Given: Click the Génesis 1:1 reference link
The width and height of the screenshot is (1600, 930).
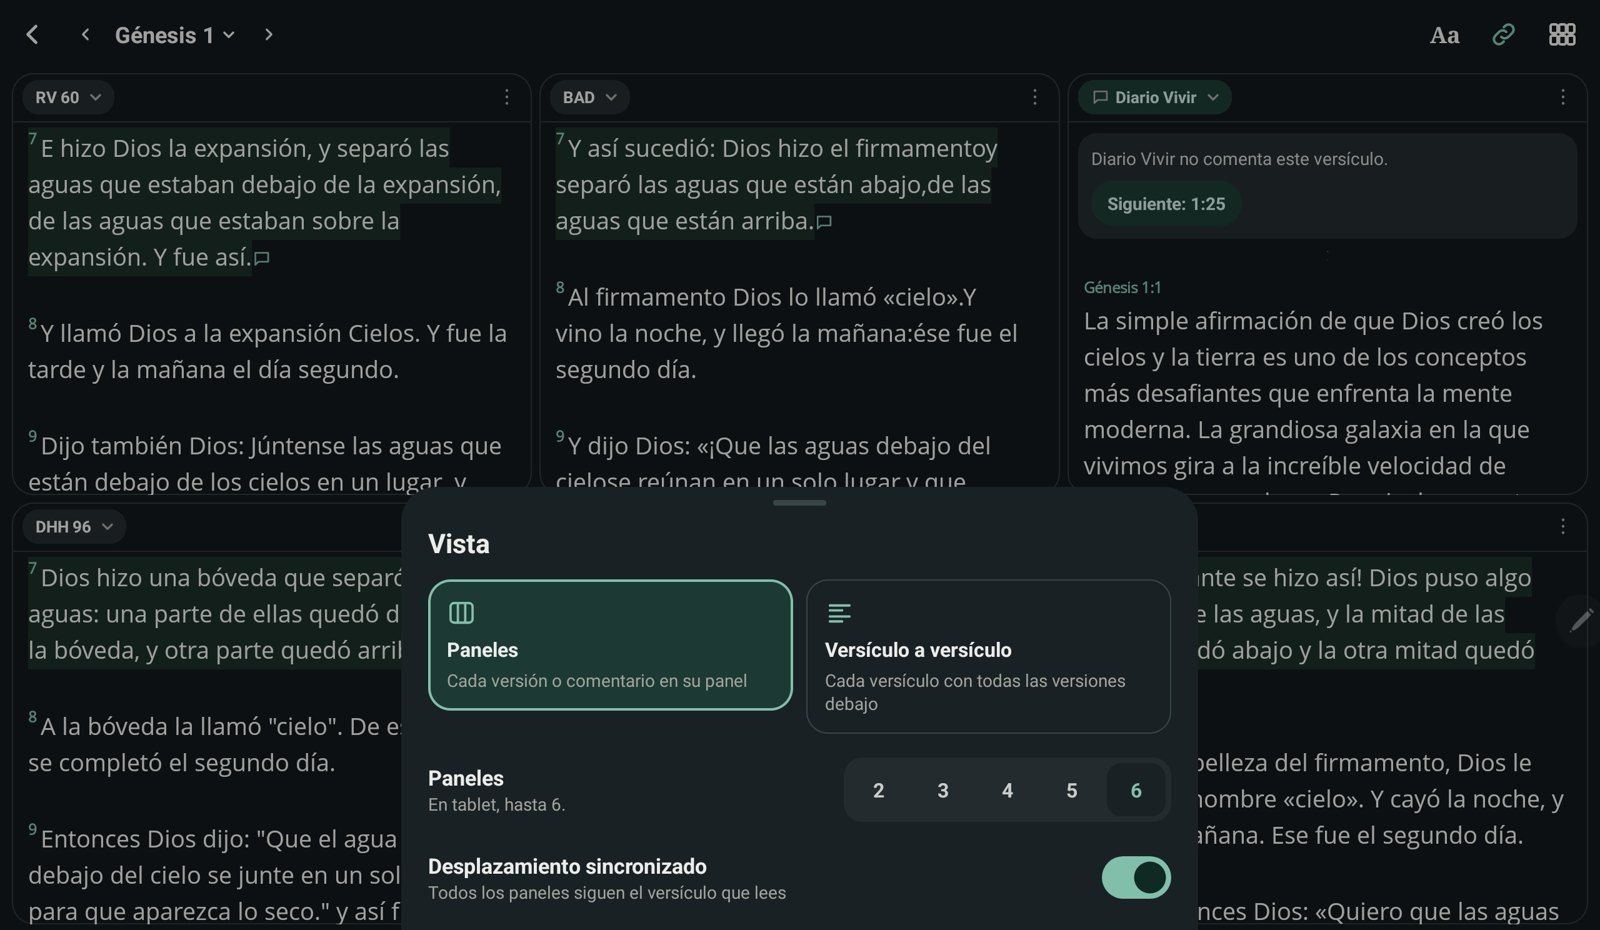Looking at the screenshot, I should click(1122, 287).
